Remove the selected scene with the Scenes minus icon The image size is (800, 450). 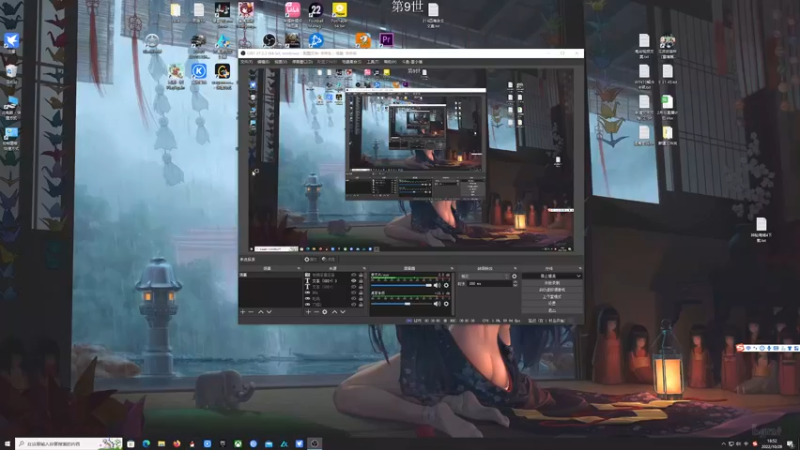[x=251, y=312]
